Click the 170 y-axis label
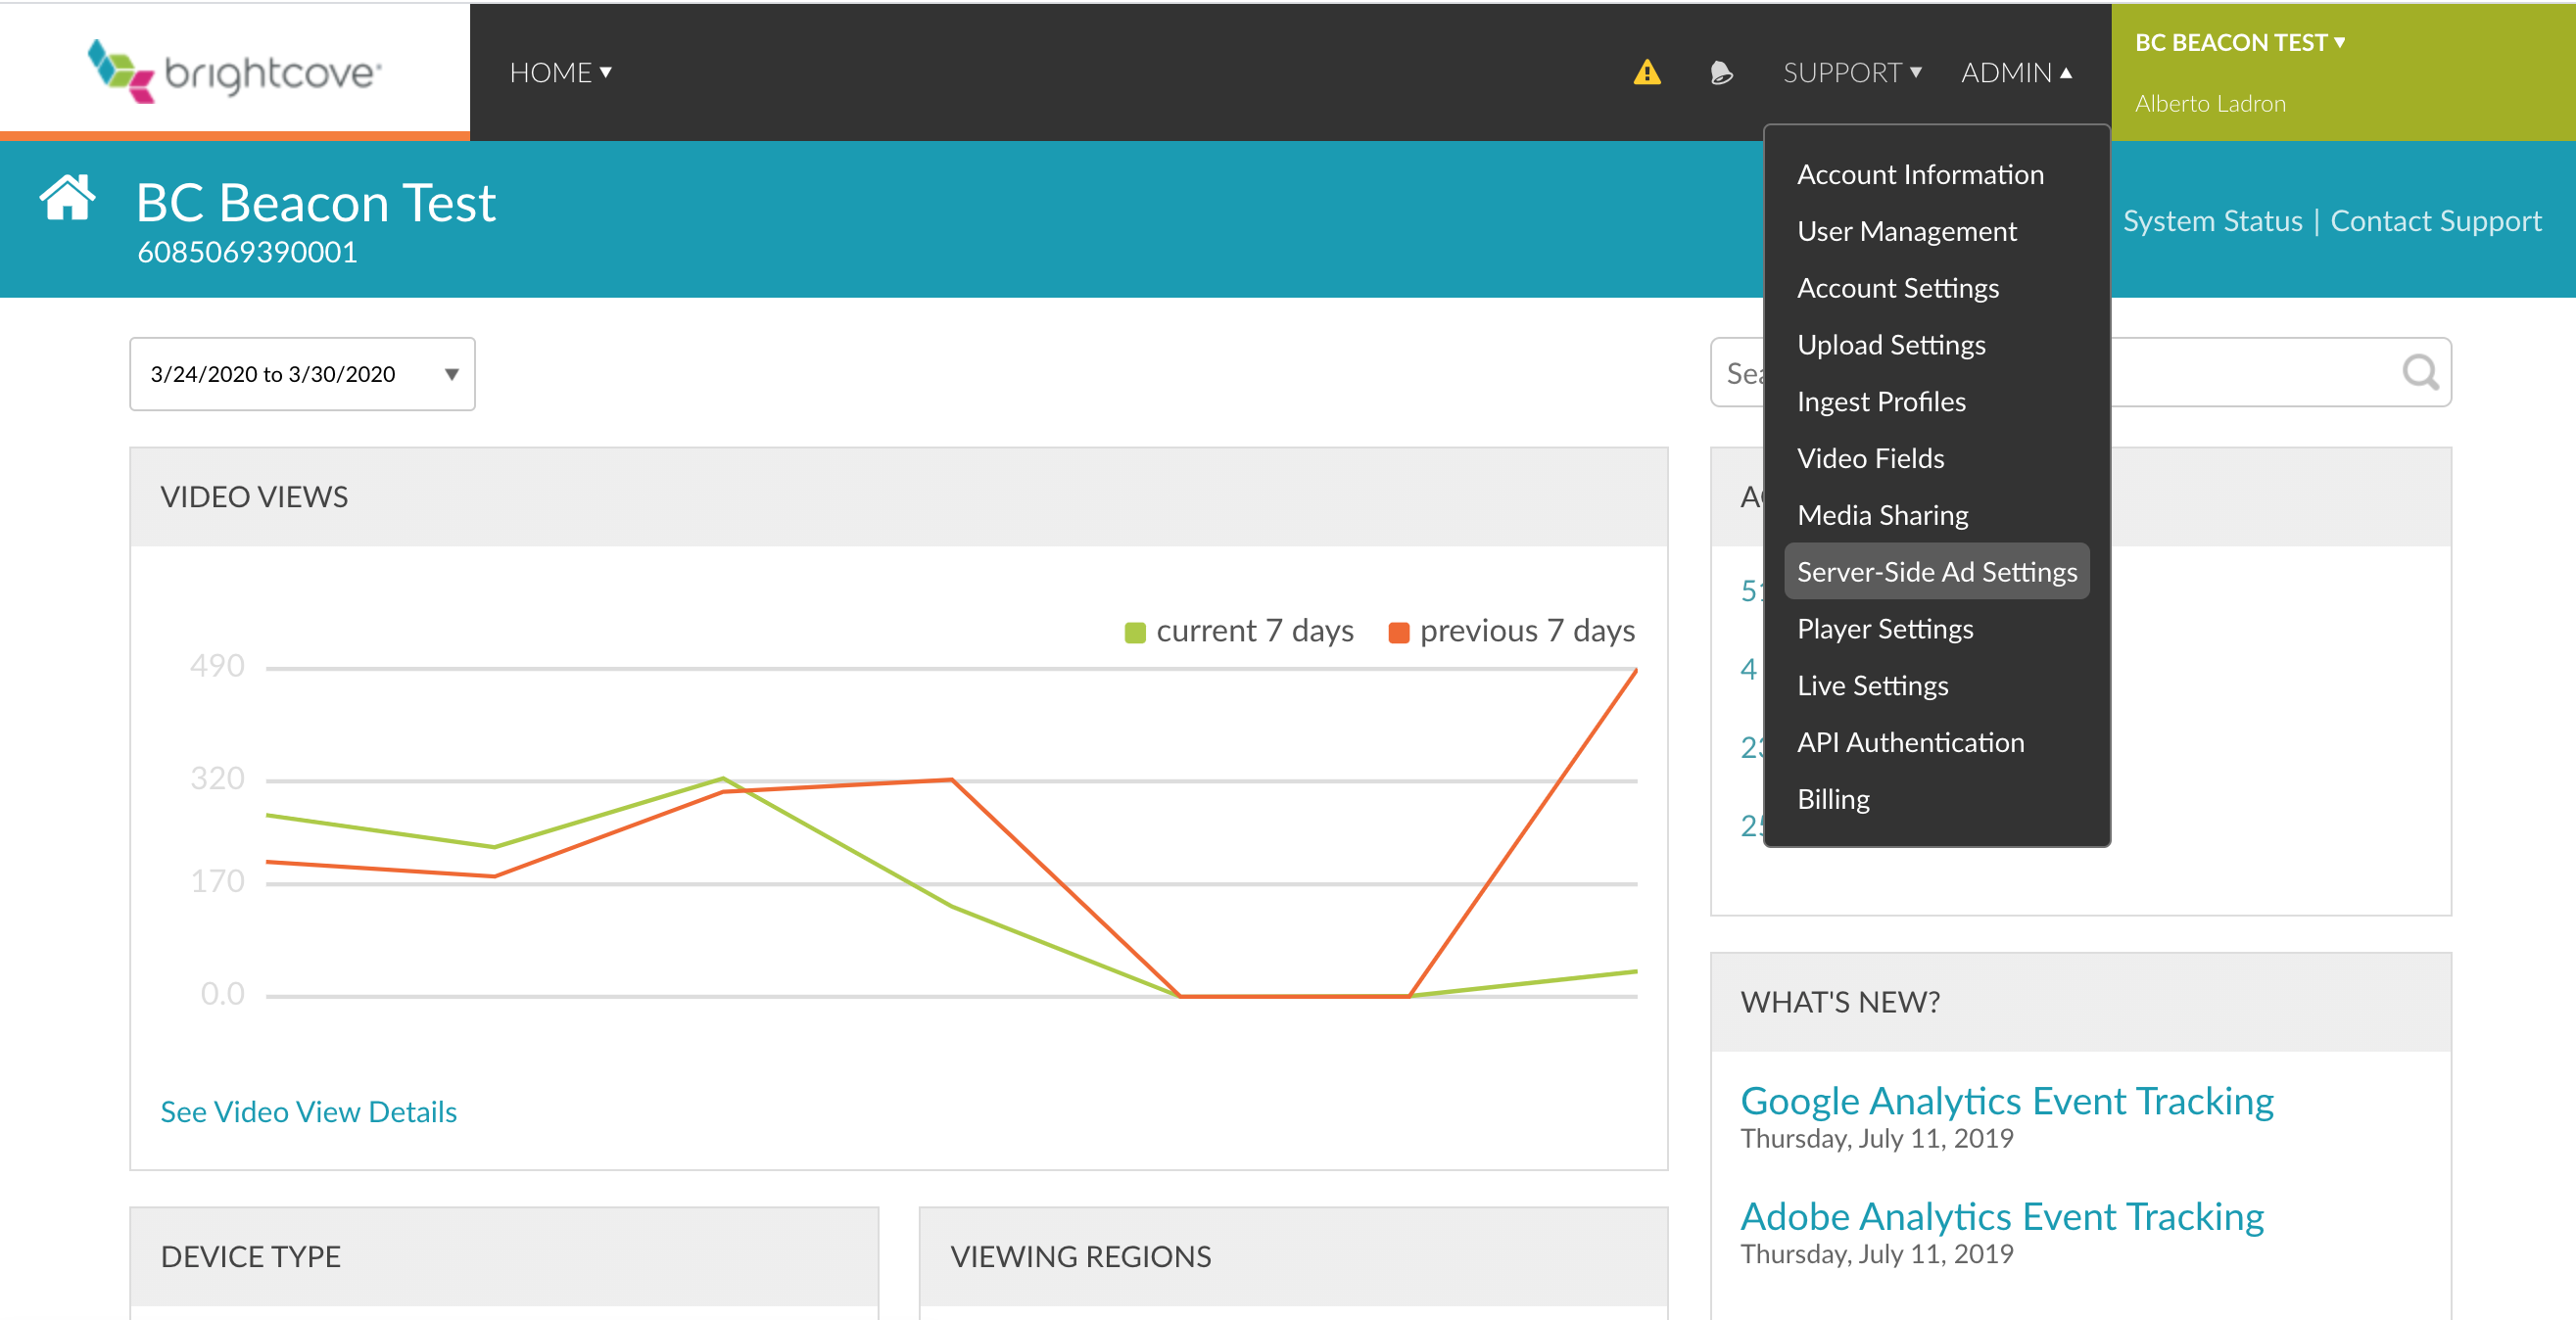This screenshot has height=1320, width=2576. (217, 882)
